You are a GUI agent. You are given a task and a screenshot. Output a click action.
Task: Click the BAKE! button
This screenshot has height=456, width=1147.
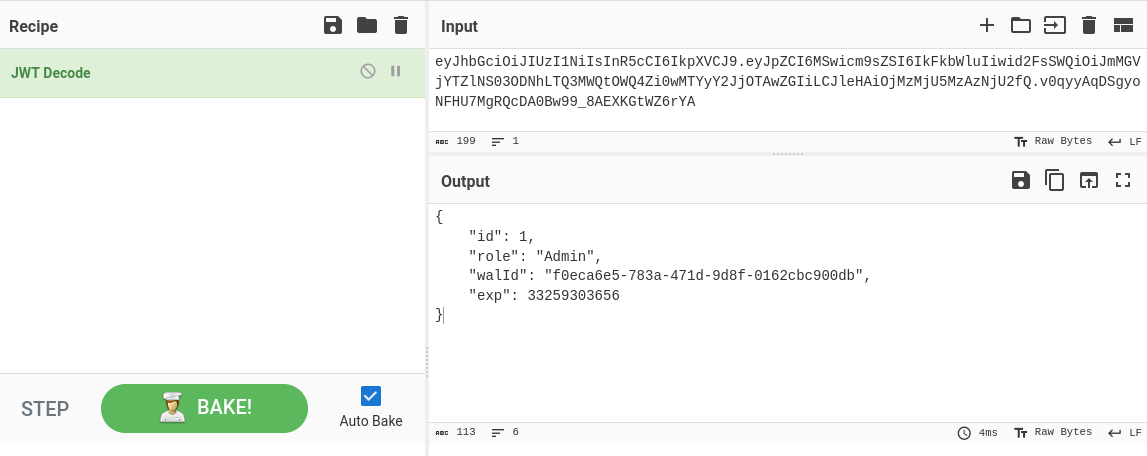[x=204, y=408]
